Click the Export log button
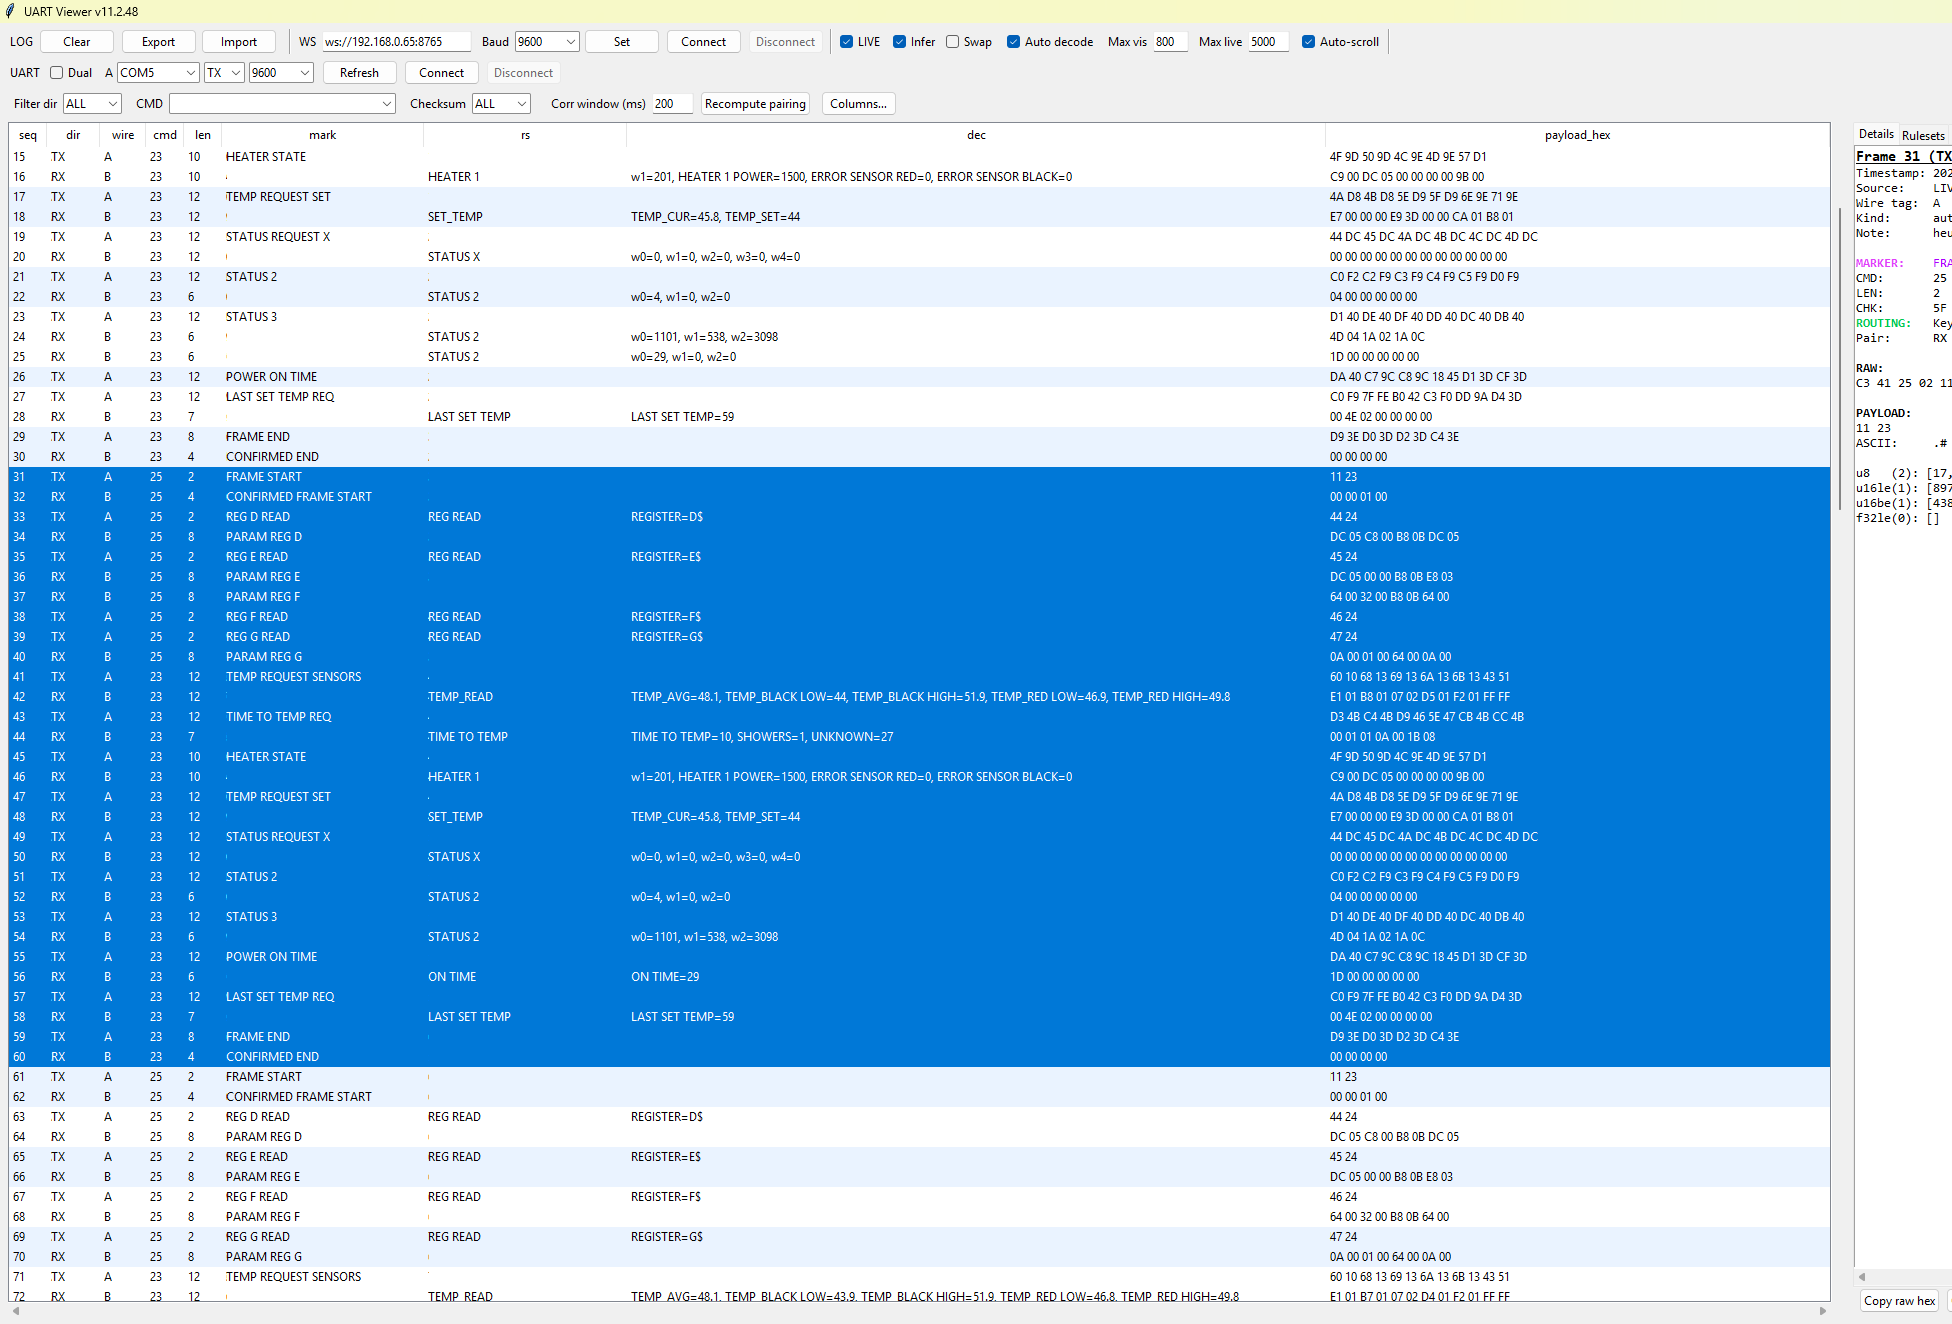Viewport: 1952px width, 1324px height. coord(158,42)
